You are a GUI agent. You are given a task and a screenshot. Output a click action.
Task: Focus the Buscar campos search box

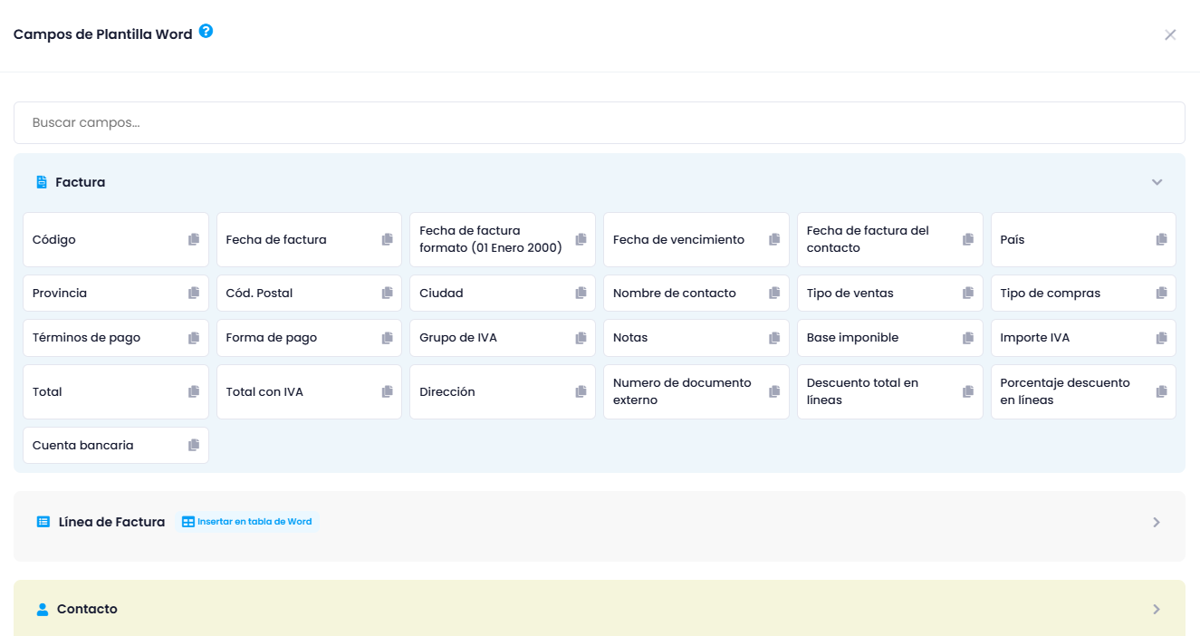pos(599,123)
